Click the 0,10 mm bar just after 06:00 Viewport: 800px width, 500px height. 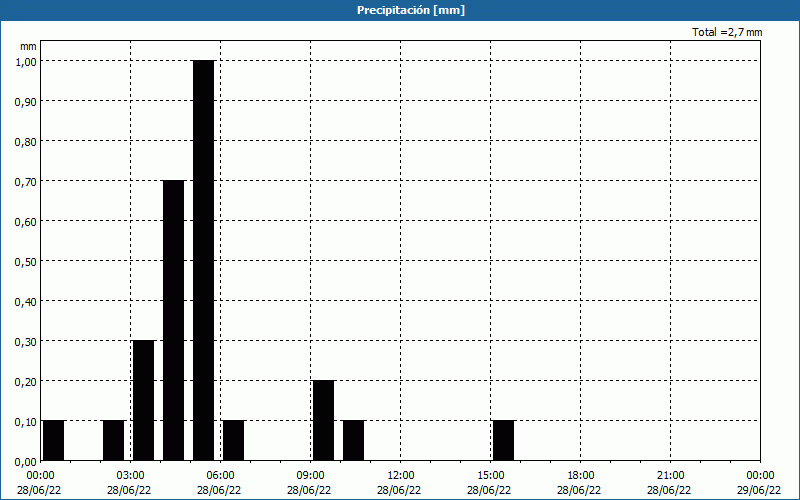233,440
